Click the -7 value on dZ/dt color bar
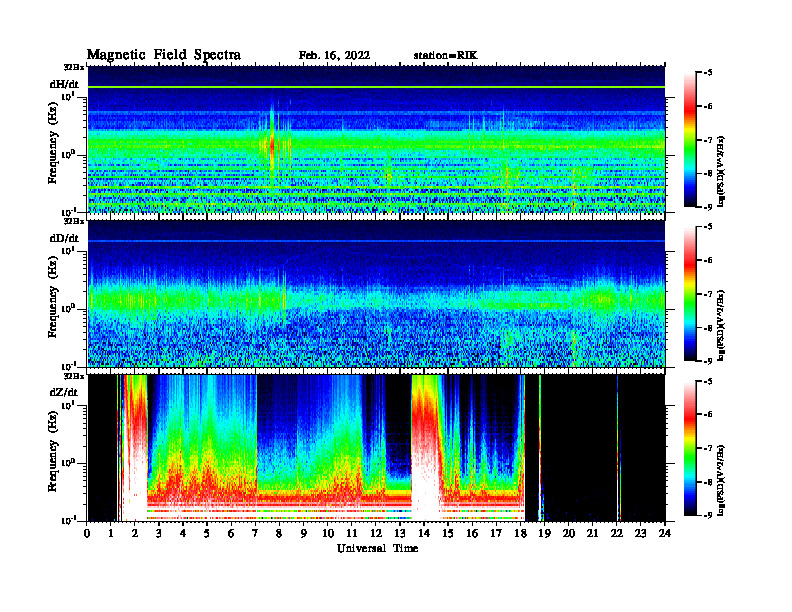Image resolution: width=792 pixels, height=612 pixels. (709, 448)
